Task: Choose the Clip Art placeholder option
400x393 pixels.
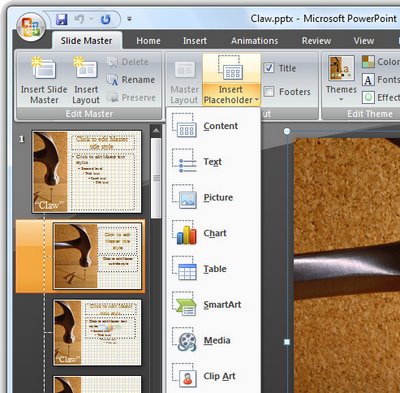Action: (213, 376)
